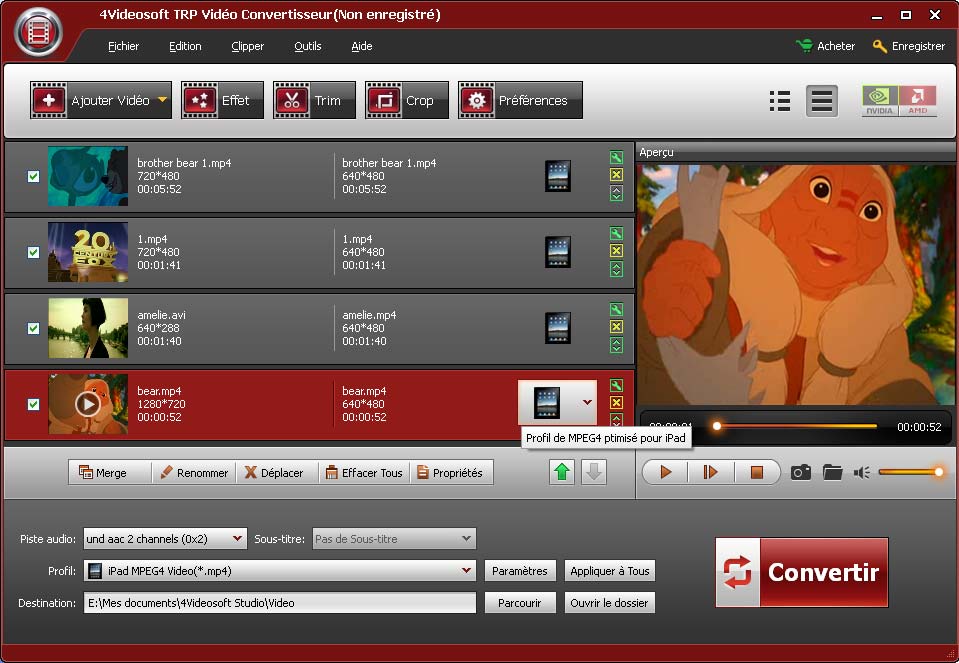Switch to the detailed list view icon

point(780,101)
